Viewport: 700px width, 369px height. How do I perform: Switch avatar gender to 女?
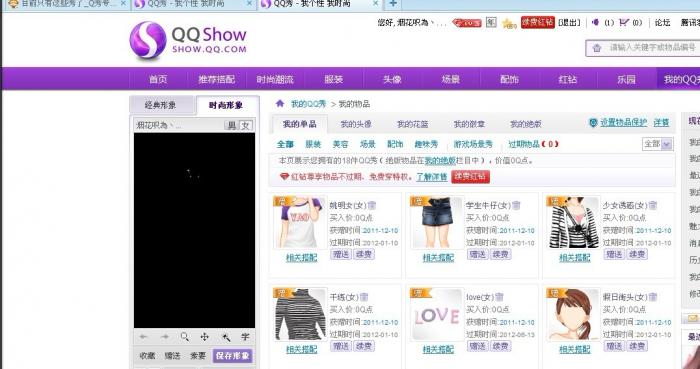click(x=246, y=125)
